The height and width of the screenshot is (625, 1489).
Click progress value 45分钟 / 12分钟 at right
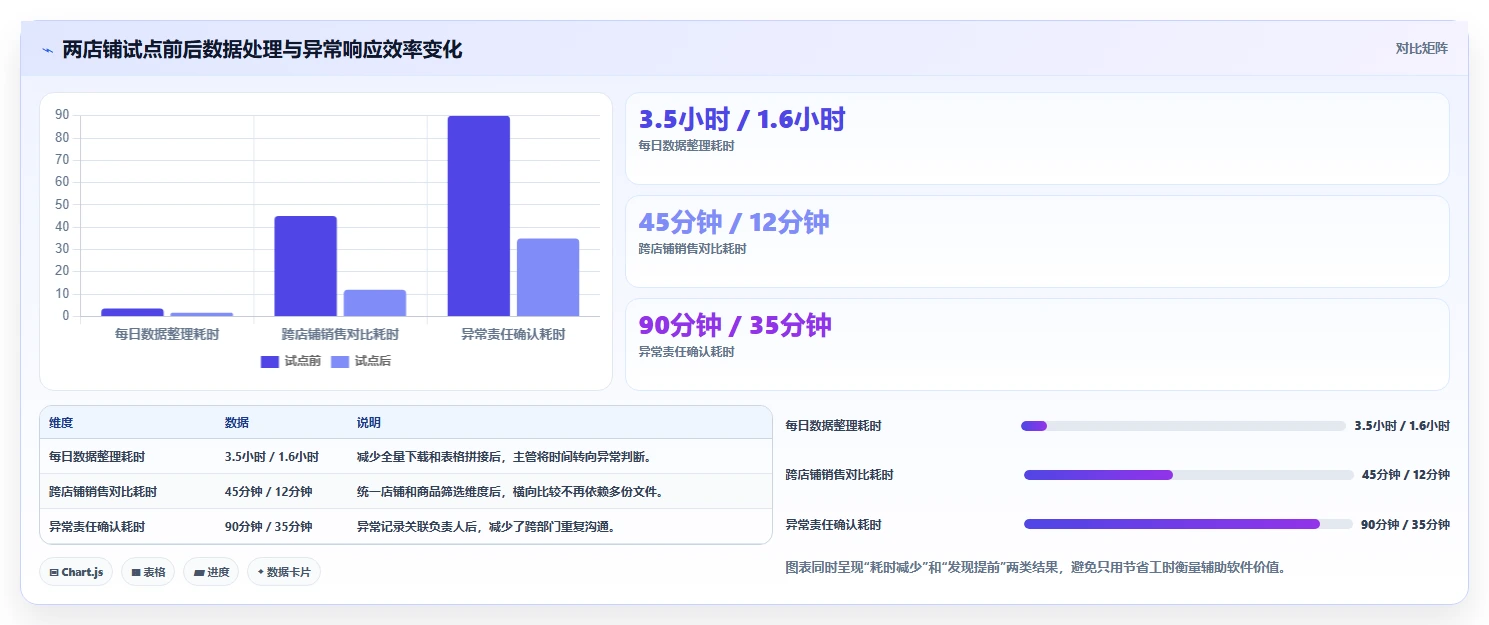click(1406, 475)
